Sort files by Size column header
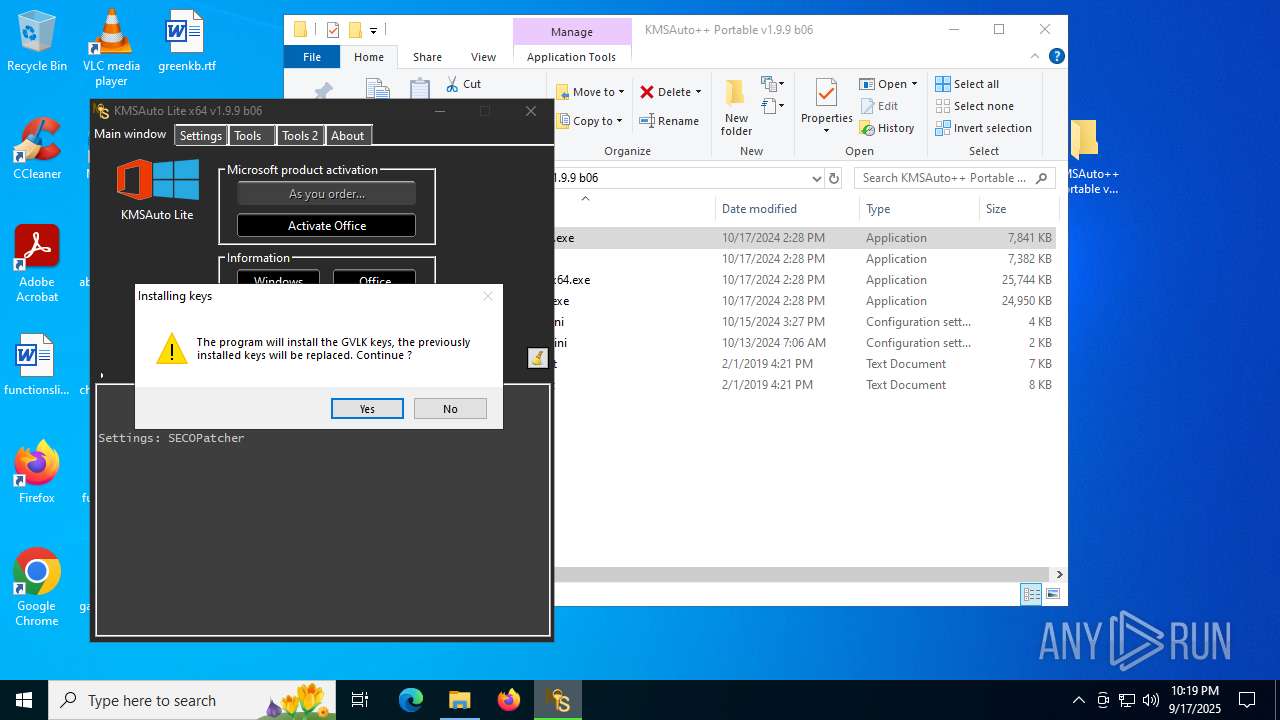The height and width of the screenshot is (720, 1280). pyautogui.click(x=1018, y=209)
